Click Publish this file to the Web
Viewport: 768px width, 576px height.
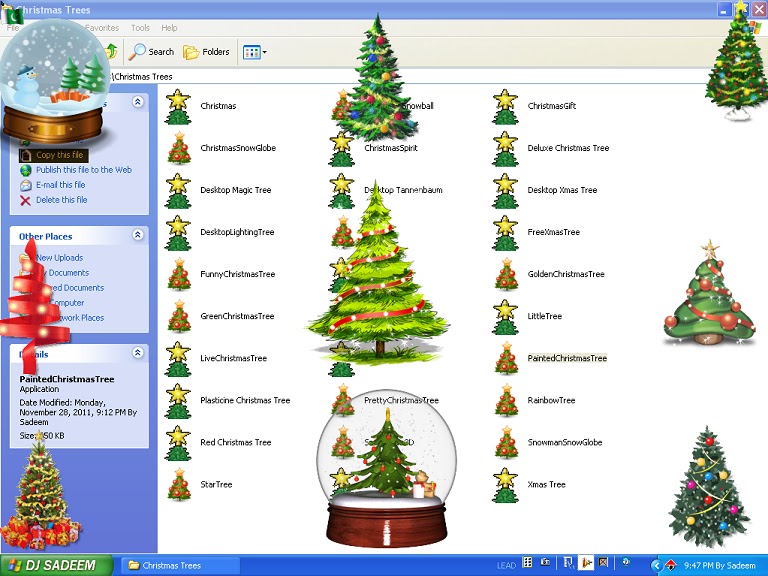[84, 170]
